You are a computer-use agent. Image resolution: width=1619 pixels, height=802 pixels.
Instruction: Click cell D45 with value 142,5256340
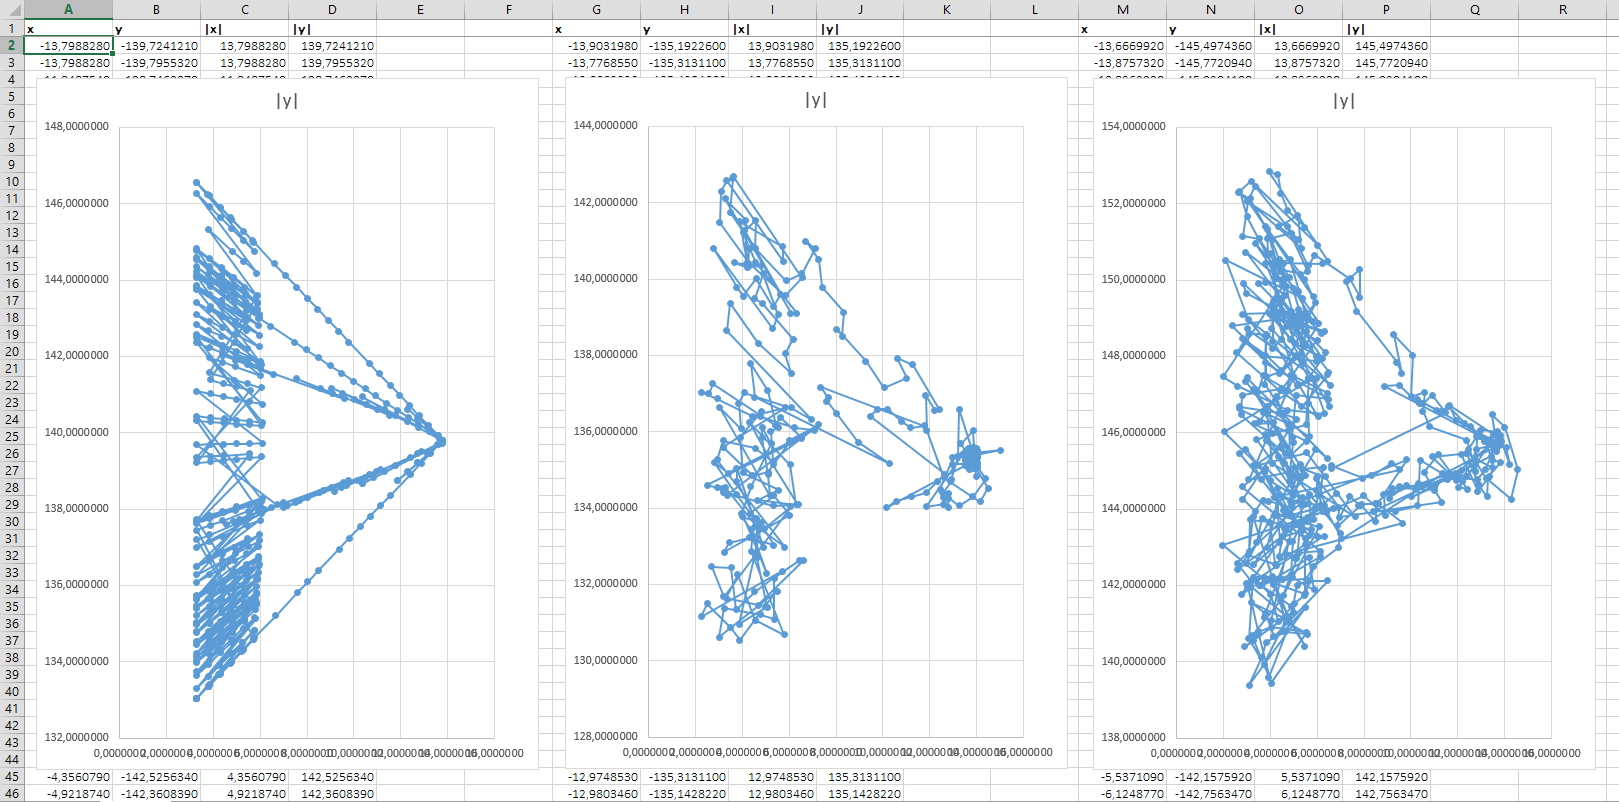pyautogui.click(x=332, y=776)
